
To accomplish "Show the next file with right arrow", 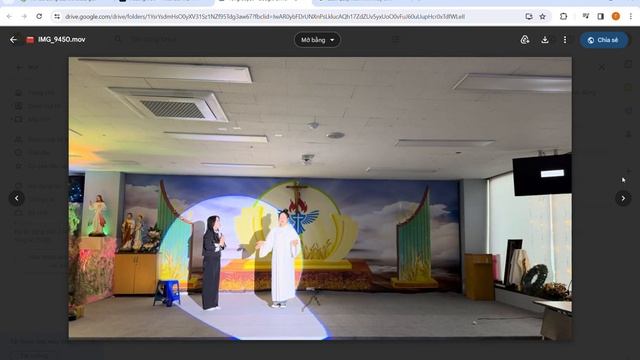I will (623, 198).
